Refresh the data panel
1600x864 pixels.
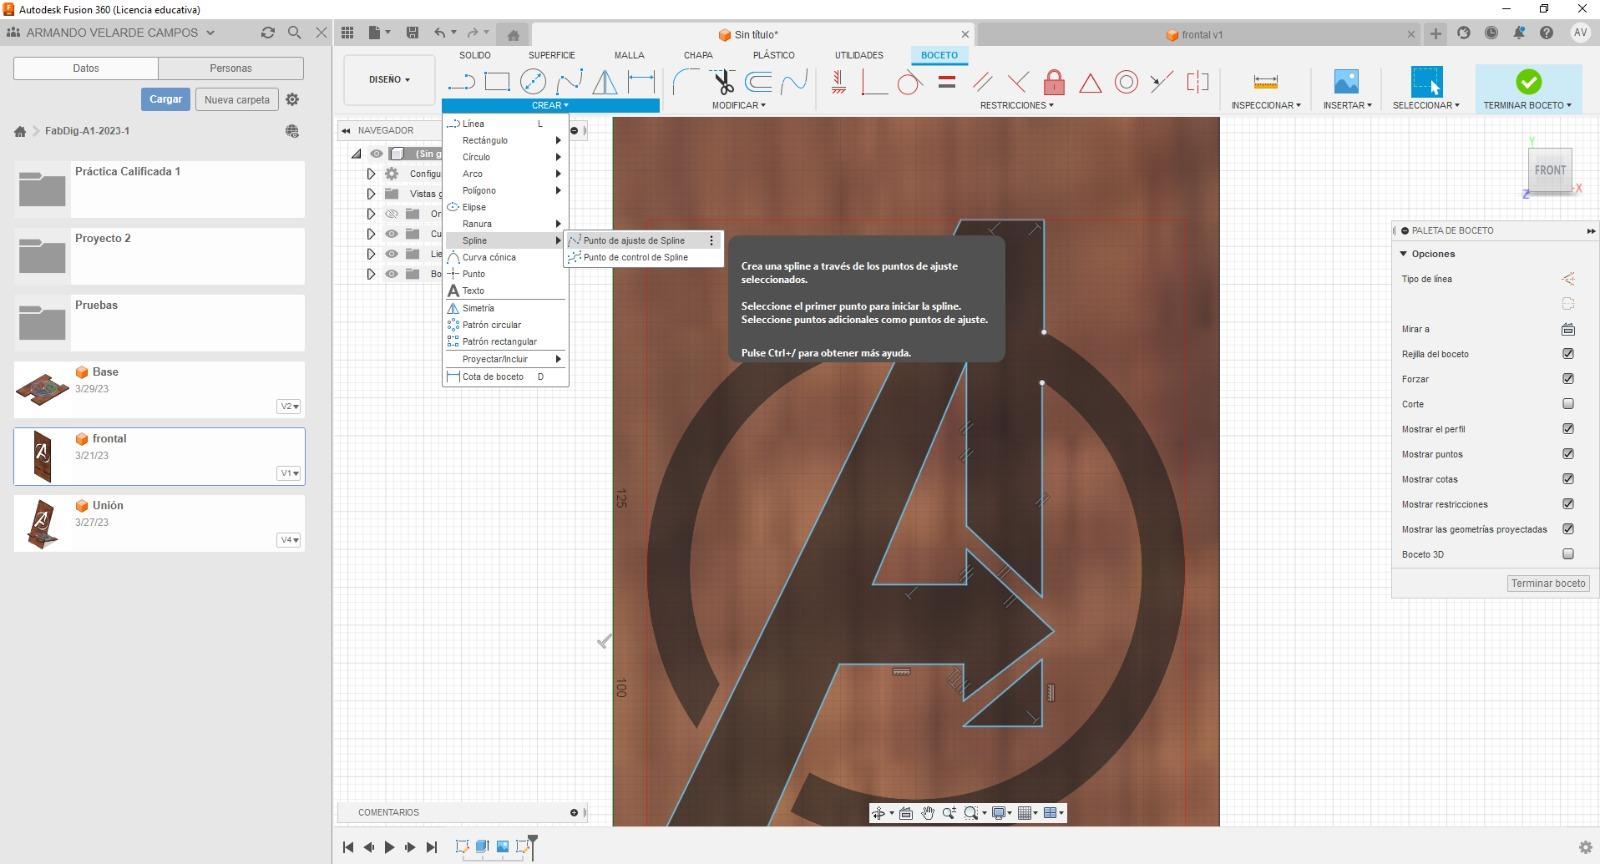click(x=267, y=32)
